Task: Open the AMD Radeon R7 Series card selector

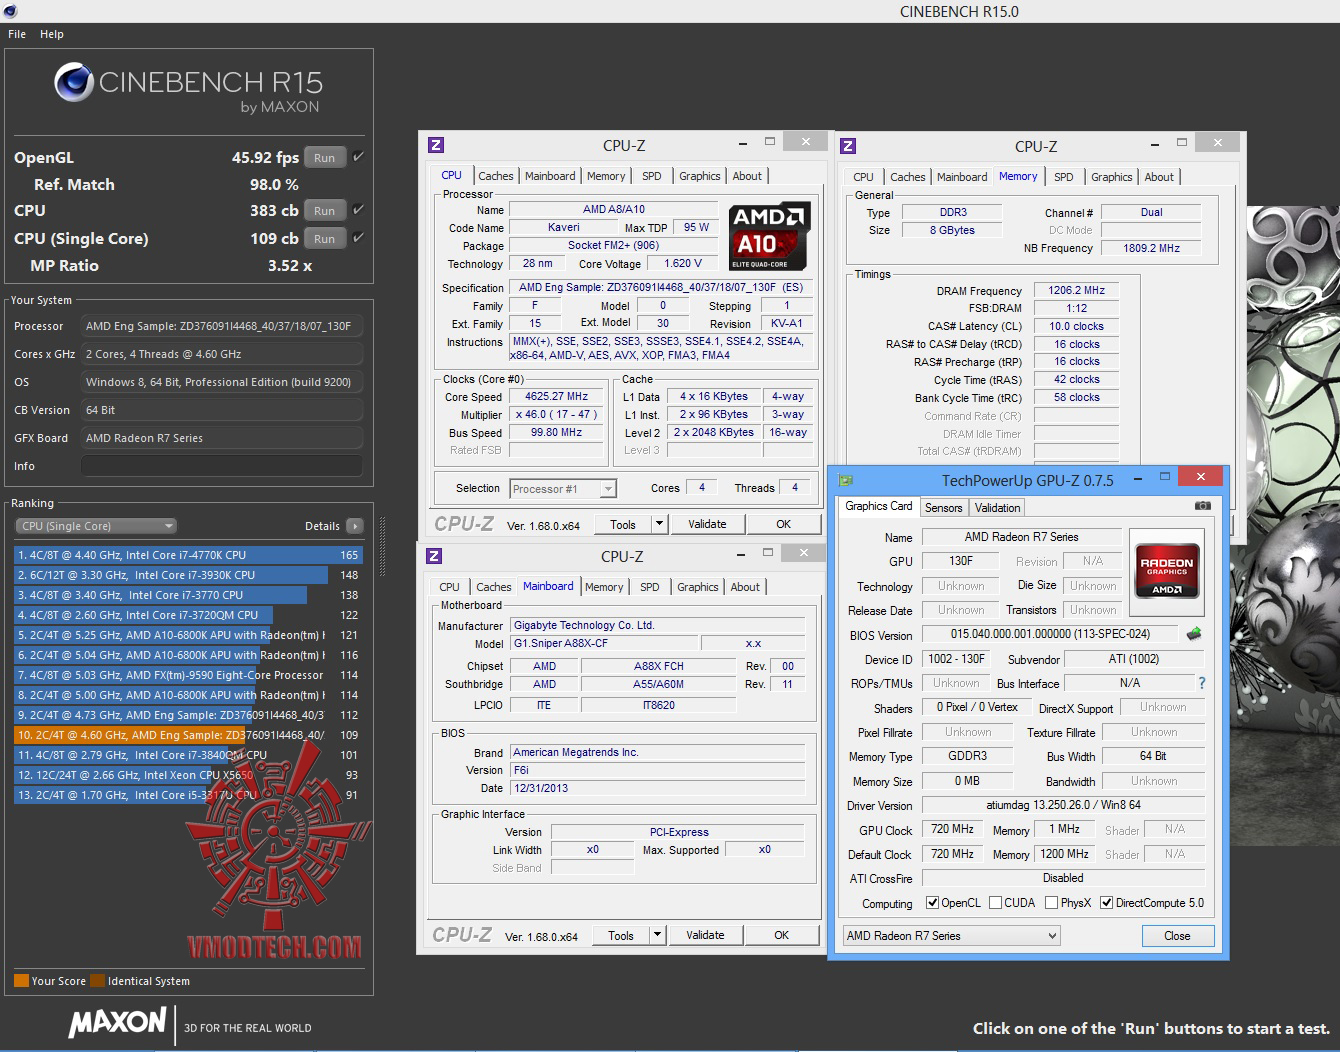Action: coord(951,936)
